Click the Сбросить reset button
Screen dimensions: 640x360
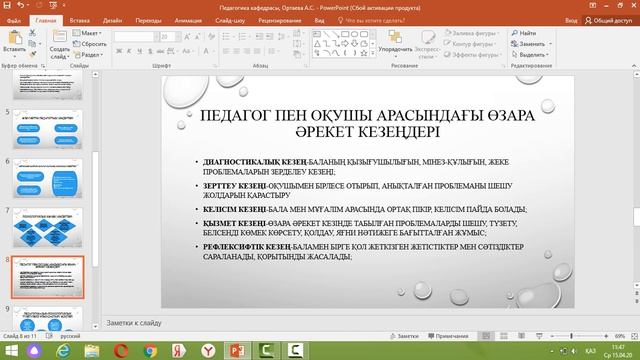tap(90, 44)
